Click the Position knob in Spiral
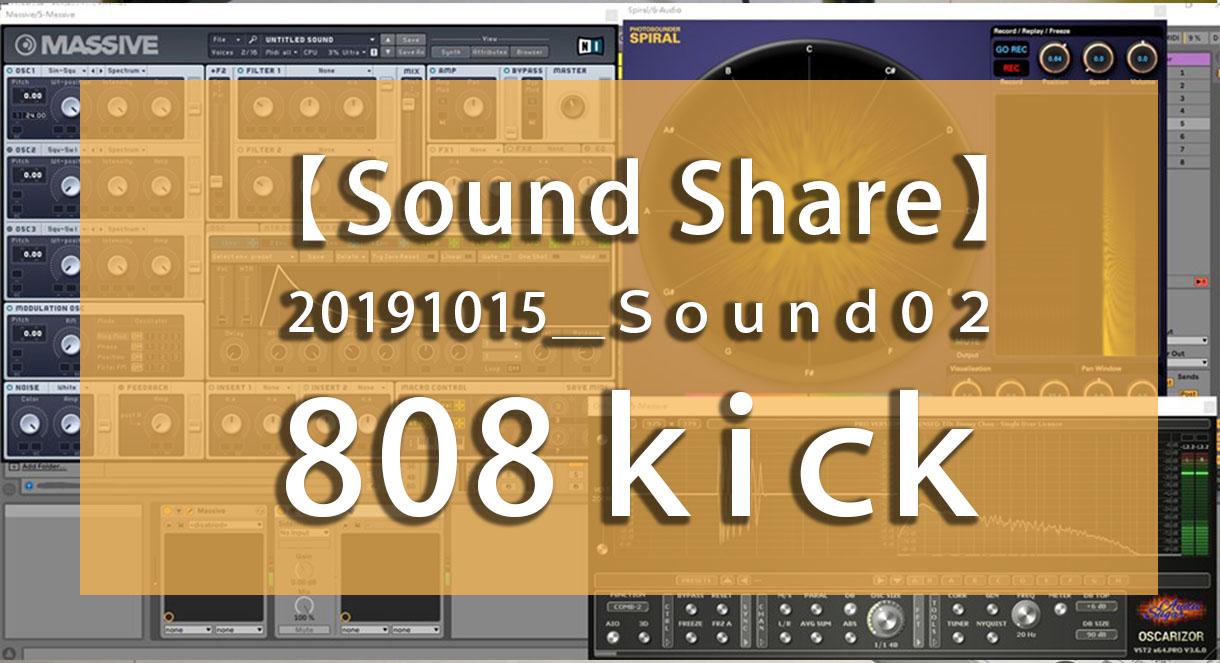The width and height of the screenshot is (1220, 663). pos(1055,58)
